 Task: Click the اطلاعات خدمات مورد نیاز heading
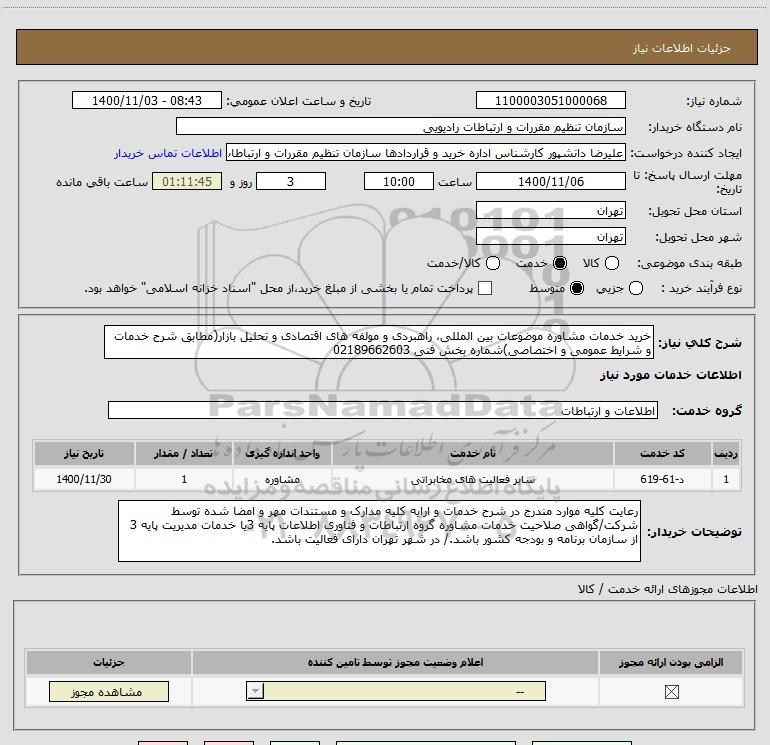[x=670, y=375]
